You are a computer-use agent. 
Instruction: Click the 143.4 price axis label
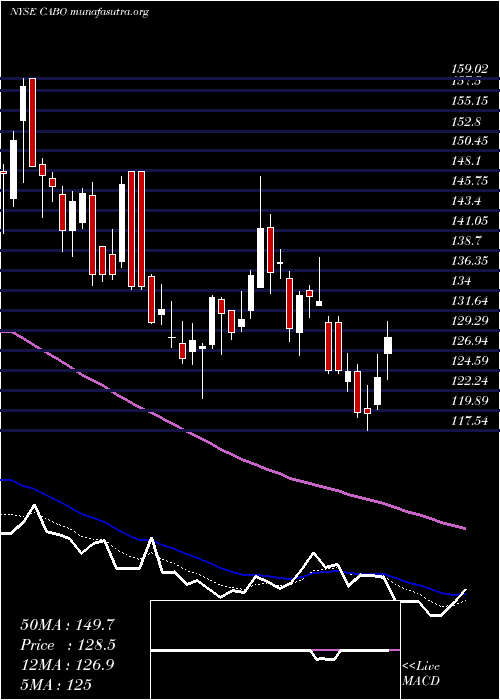coord(465,202)
